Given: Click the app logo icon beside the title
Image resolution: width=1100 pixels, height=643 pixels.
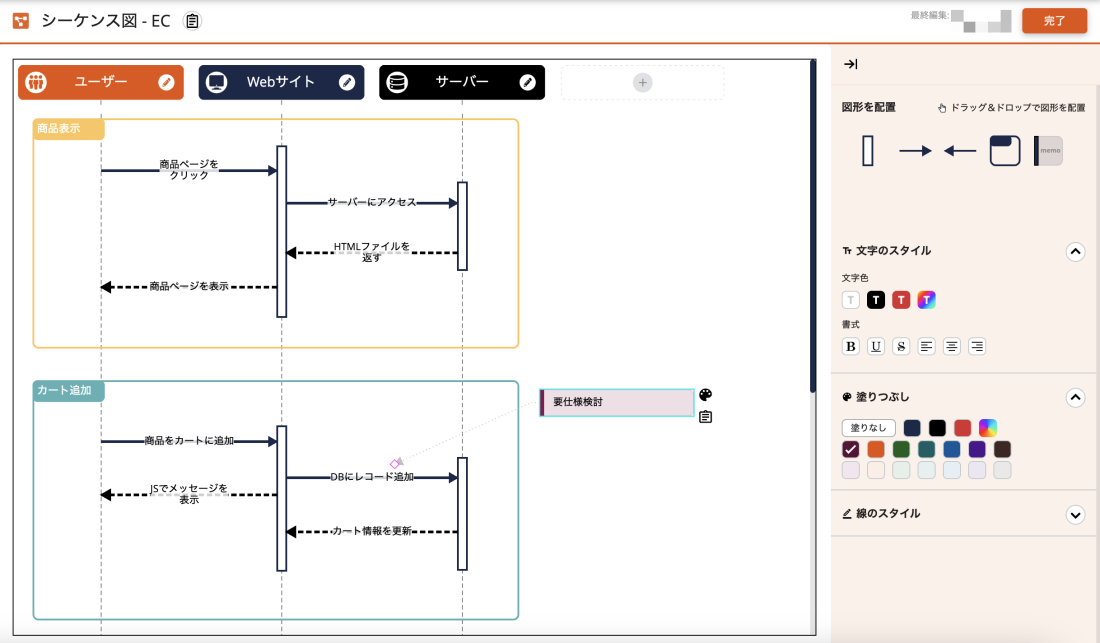Looking at the screenshot, I should tap(21, 21).
